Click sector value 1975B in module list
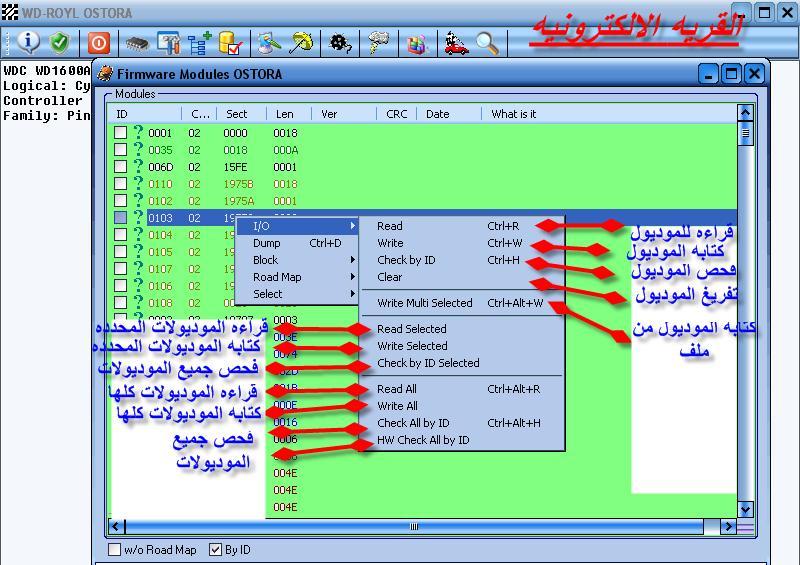The width and height of the screenshot is (800, 565). tap(238, 184)
